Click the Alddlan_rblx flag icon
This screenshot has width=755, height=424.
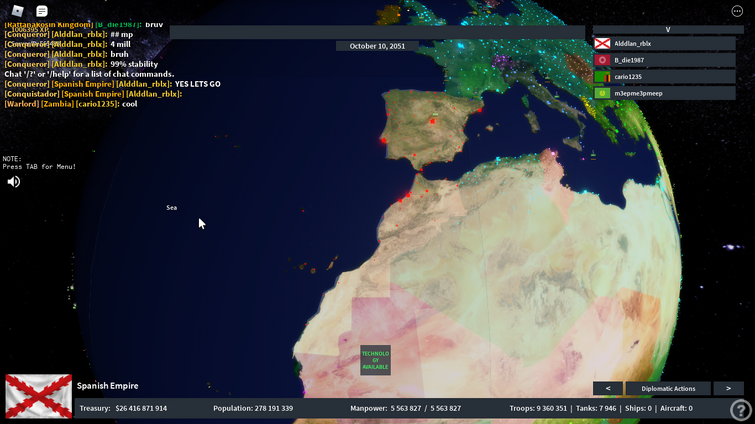click(602, 43)
